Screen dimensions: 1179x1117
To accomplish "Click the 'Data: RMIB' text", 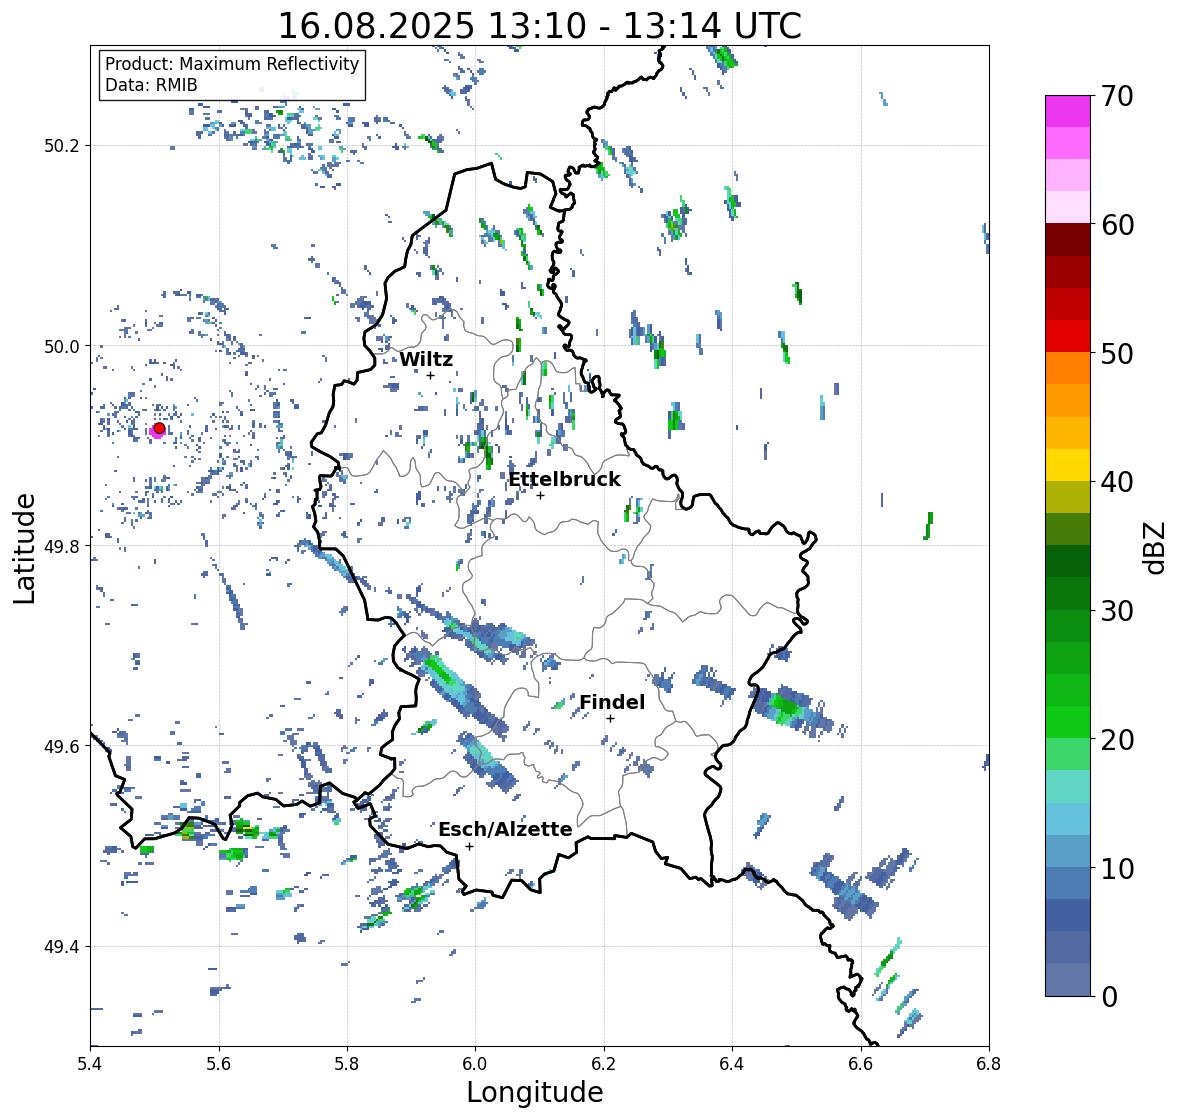I will 151,85.
